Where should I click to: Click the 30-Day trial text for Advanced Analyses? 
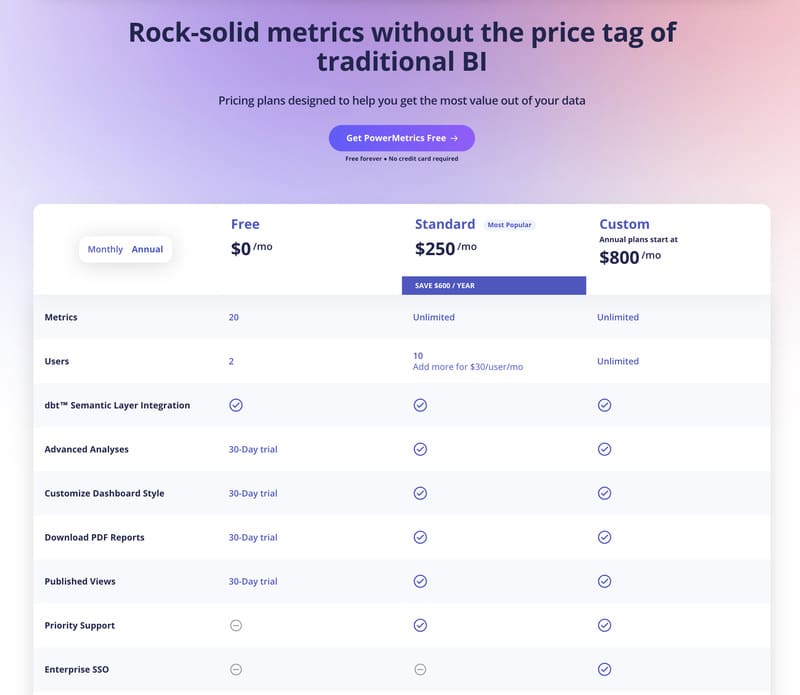(253, 449)
